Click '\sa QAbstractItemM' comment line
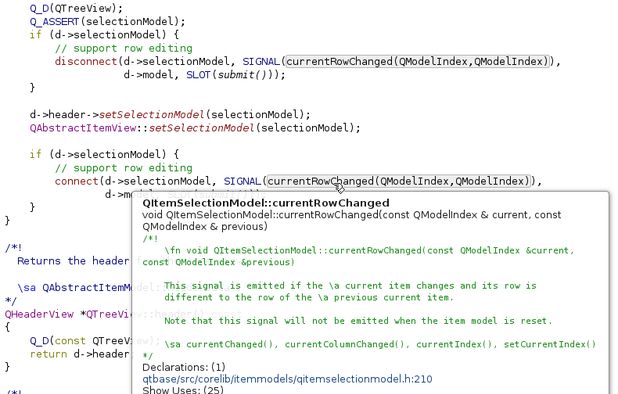The width and height of the screenshot is (618, 394). [x=74, y=287]
